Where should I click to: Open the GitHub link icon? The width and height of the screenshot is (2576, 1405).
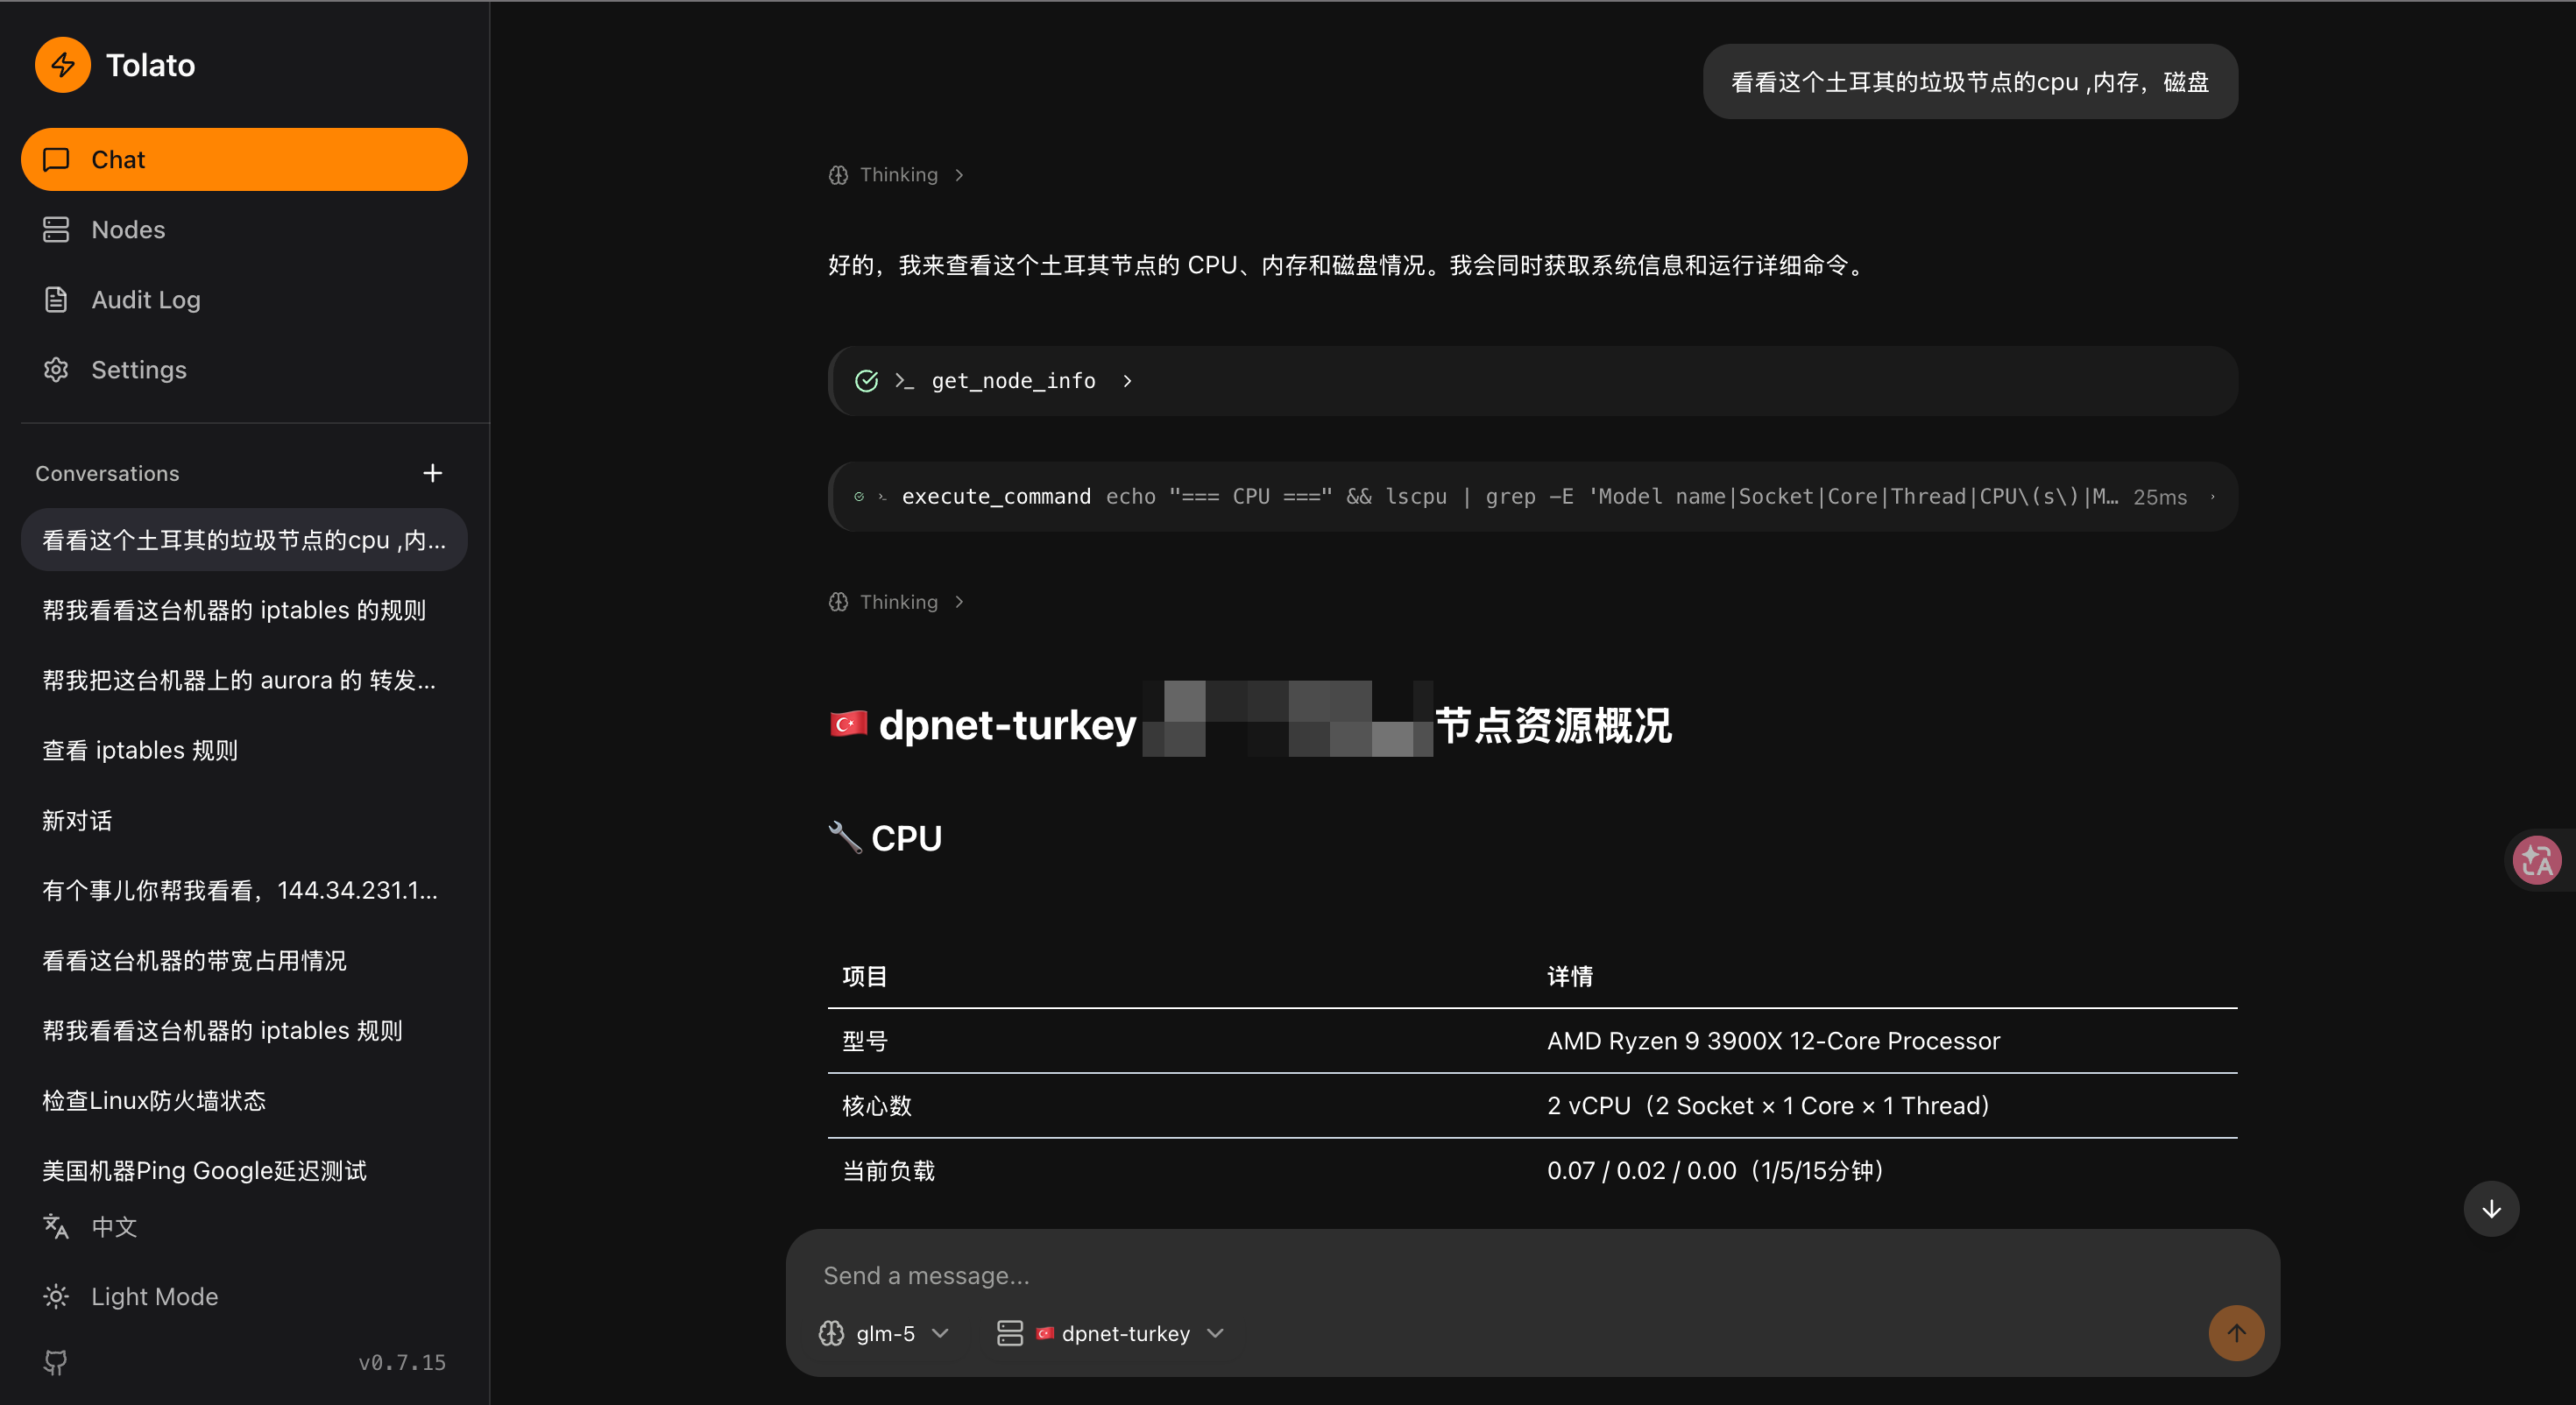[x=56, y=1362]
